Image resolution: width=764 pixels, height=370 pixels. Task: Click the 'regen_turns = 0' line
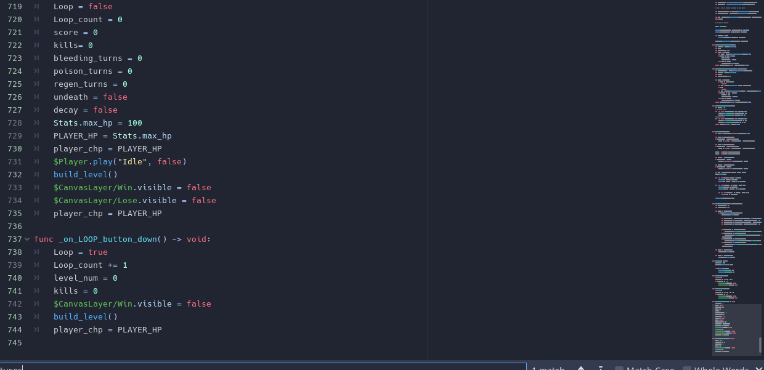(x=90, y=84)
